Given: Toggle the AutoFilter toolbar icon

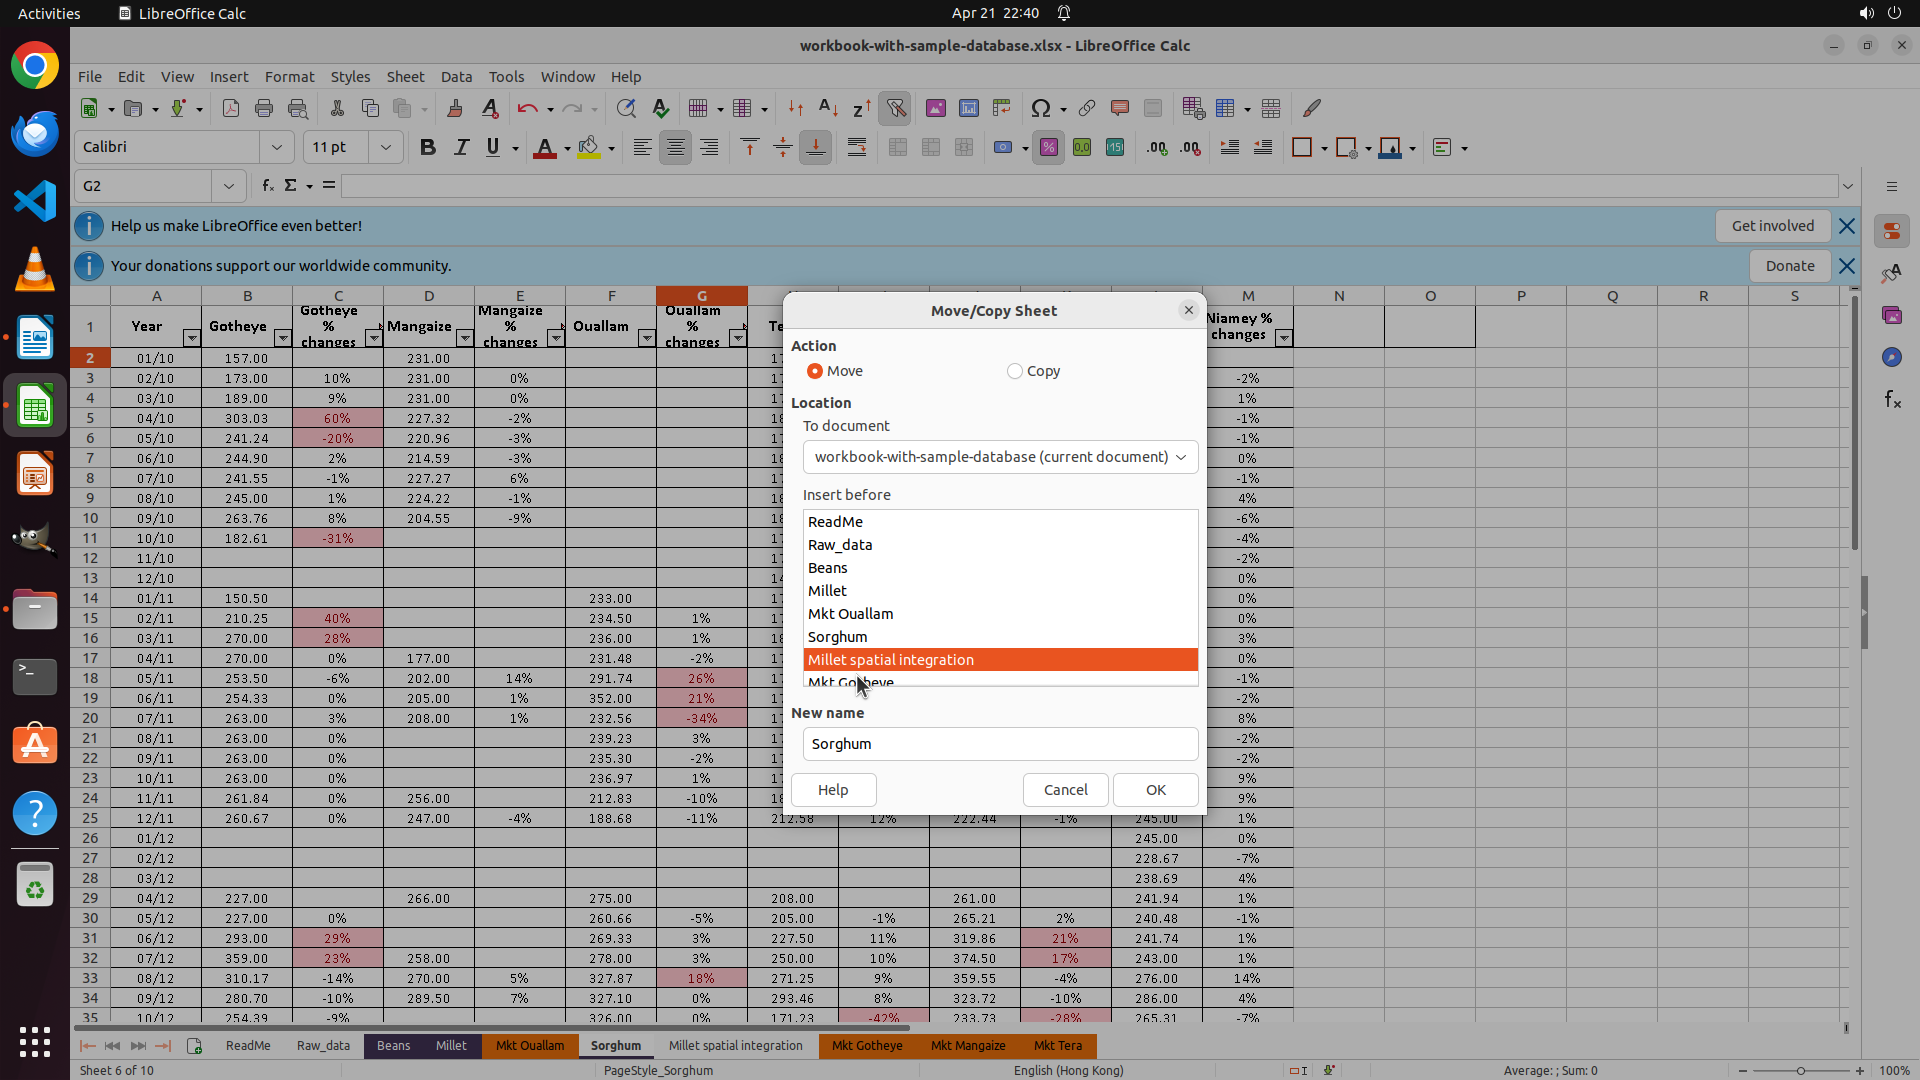Looking at the screenshot, I should coord(895,108).
